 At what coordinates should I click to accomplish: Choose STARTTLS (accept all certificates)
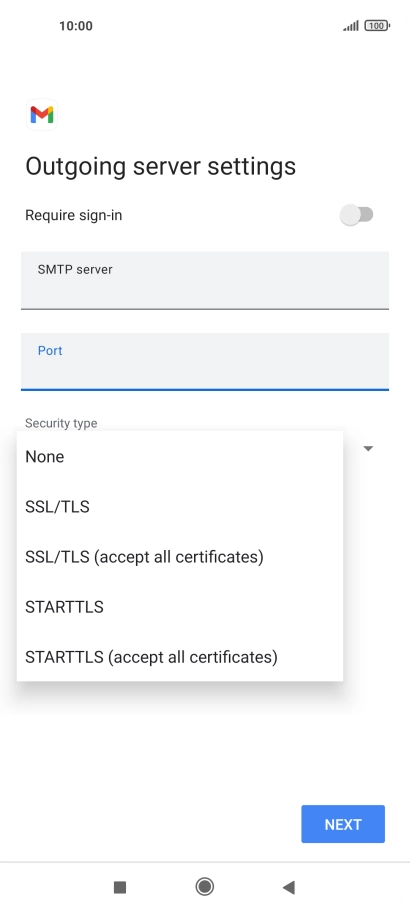[180, 657]
